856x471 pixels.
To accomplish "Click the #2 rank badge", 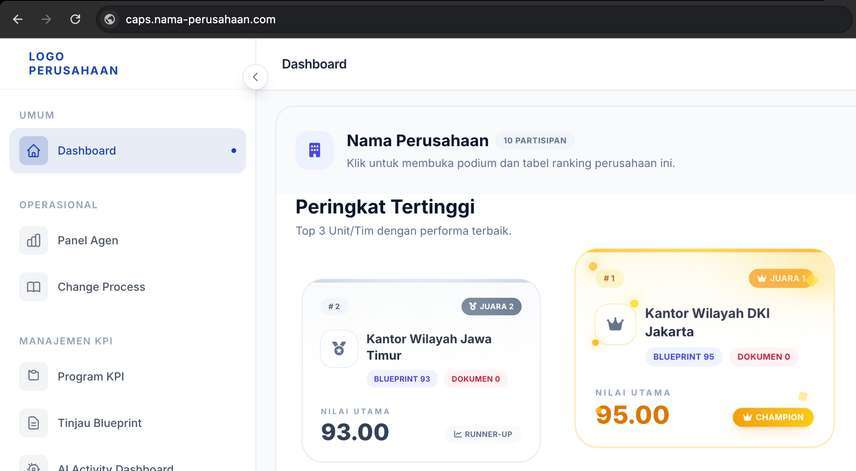I will [x=334, y=307].
